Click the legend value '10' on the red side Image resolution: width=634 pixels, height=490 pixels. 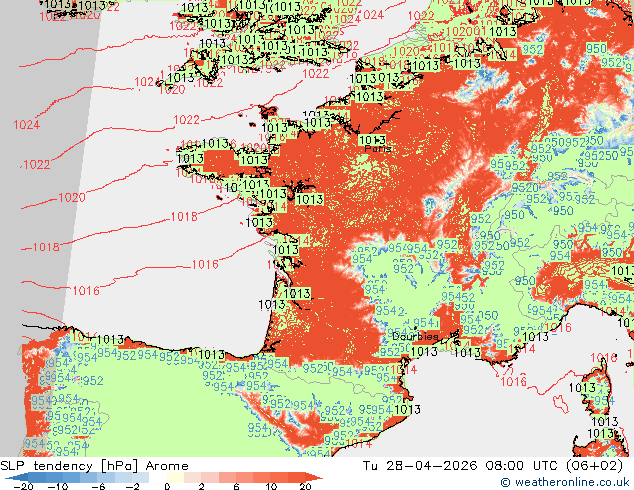coord(271,486)
